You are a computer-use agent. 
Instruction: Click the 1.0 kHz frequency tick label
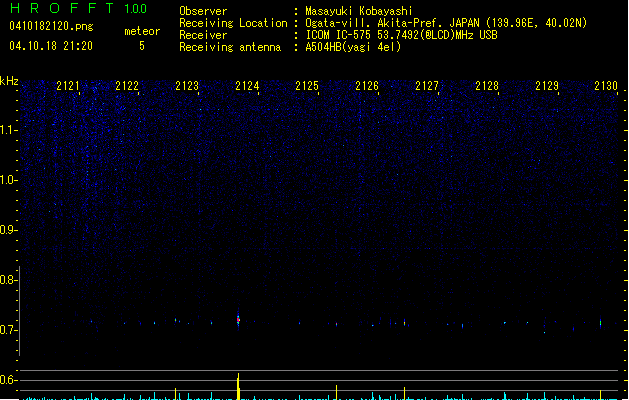8,180
